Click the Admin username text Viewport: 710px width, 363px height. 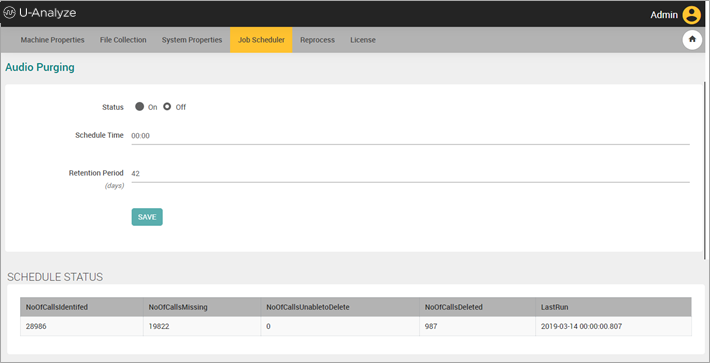pyautogui.click(x=664, y=15)
